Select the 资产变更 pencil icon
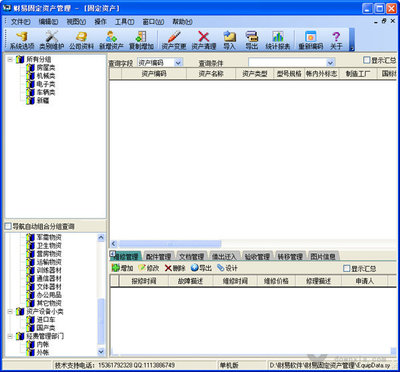 tap(174, 40)
